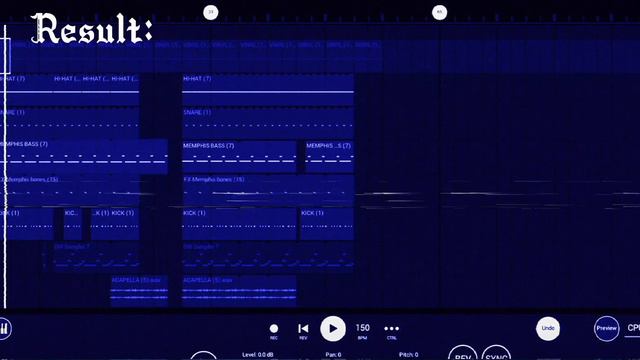This screenshot has width=640, height=360.
Task: Select the bar 65 timeline marker
Action: coord(440,12)
